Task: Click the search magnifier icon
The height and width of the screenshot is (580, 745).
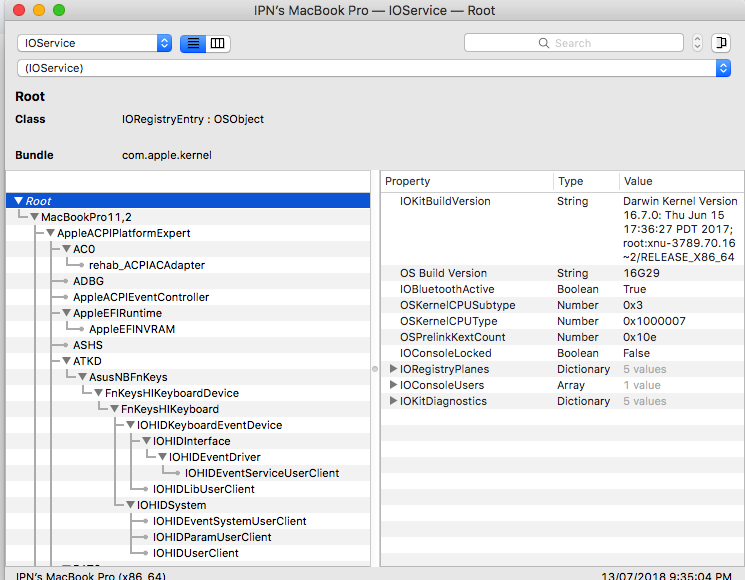Action: 544,43
